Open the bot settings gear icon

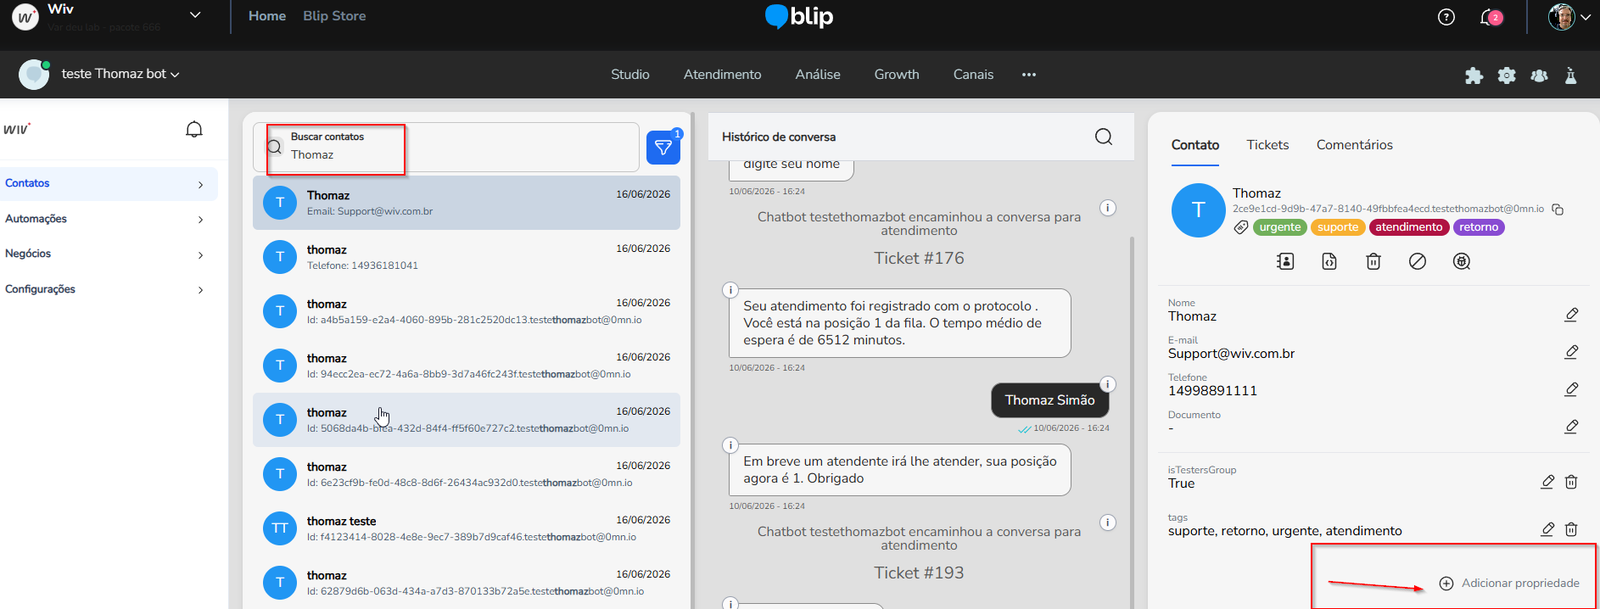click(1507, 75)
